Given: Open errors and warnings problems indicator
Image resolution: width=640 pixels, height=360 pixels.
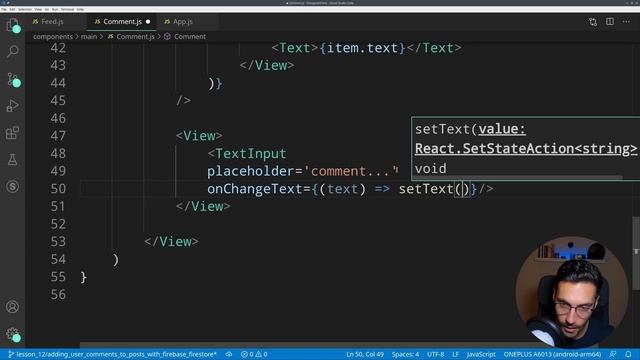Looking at the screenshot, I should tap(254, 354).
